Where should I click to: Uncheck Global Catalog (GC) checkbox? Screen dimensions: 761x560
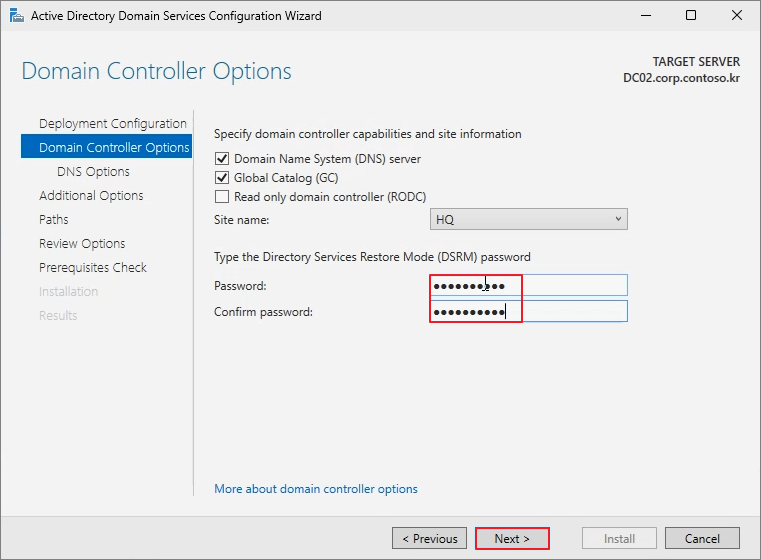pos(222,178)
